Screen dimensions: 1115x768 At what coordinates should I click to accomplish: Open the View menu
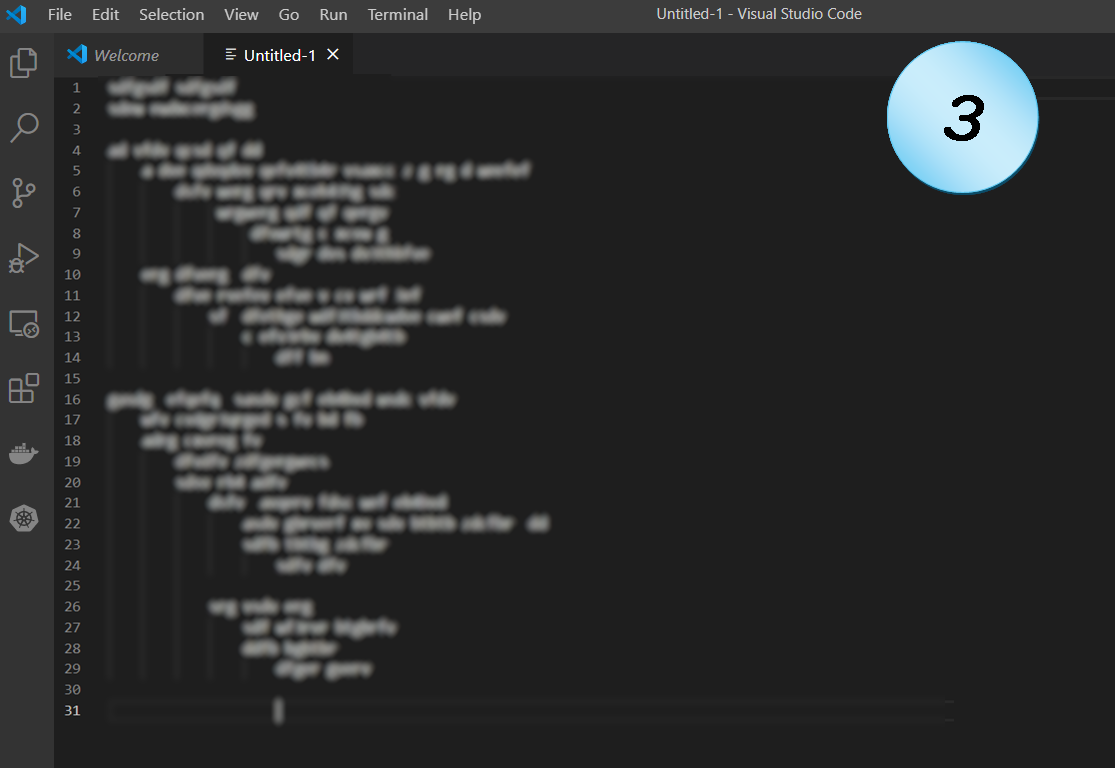tap(241, 14)
